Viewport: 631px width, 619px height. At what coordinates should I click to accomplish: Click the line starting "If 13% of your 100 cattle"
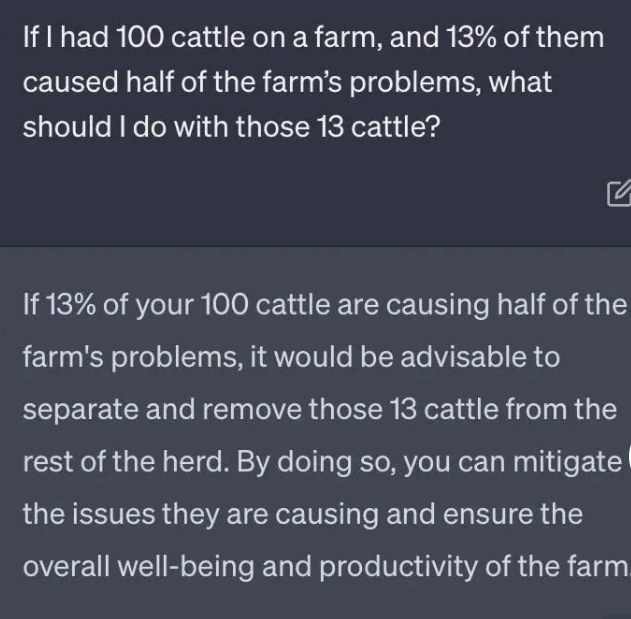tap(322, 305)
